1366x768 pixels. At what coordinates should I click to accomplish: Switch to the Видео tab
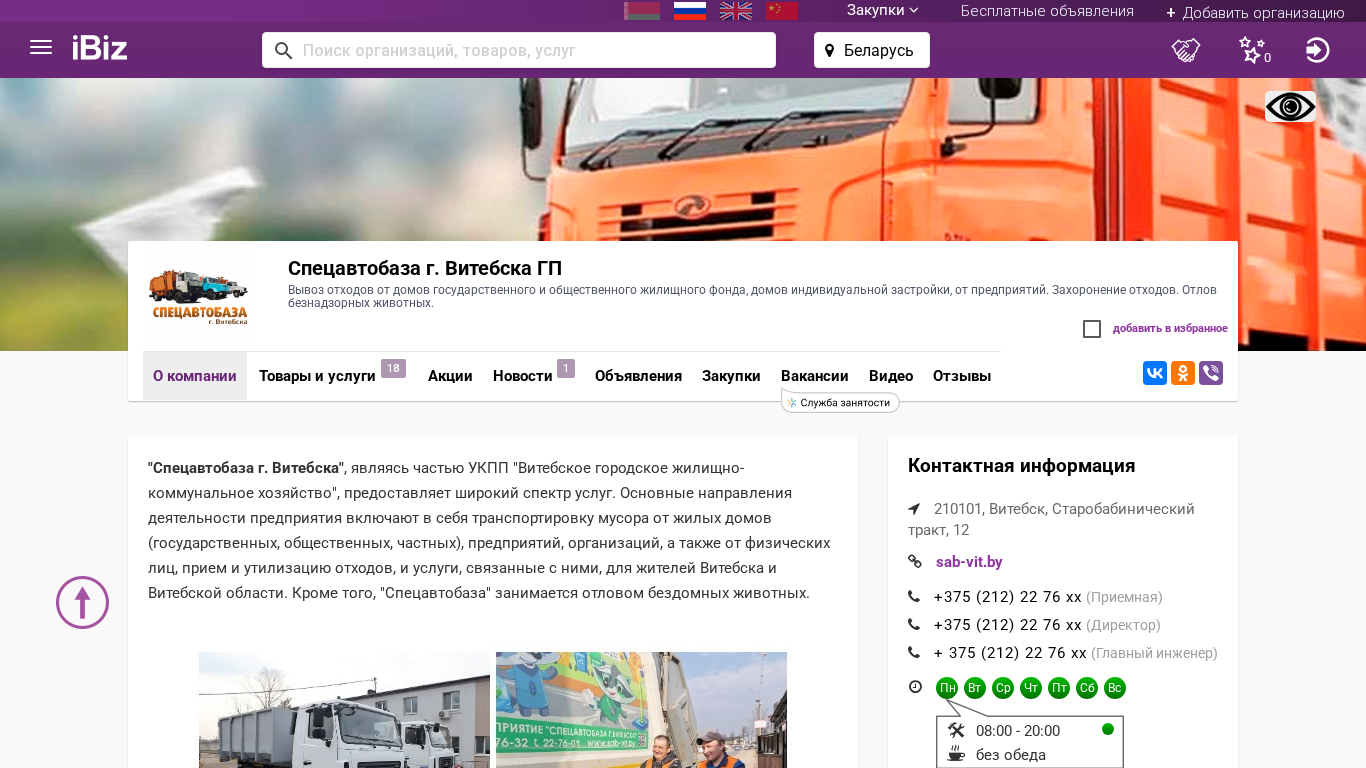point(891,376)
